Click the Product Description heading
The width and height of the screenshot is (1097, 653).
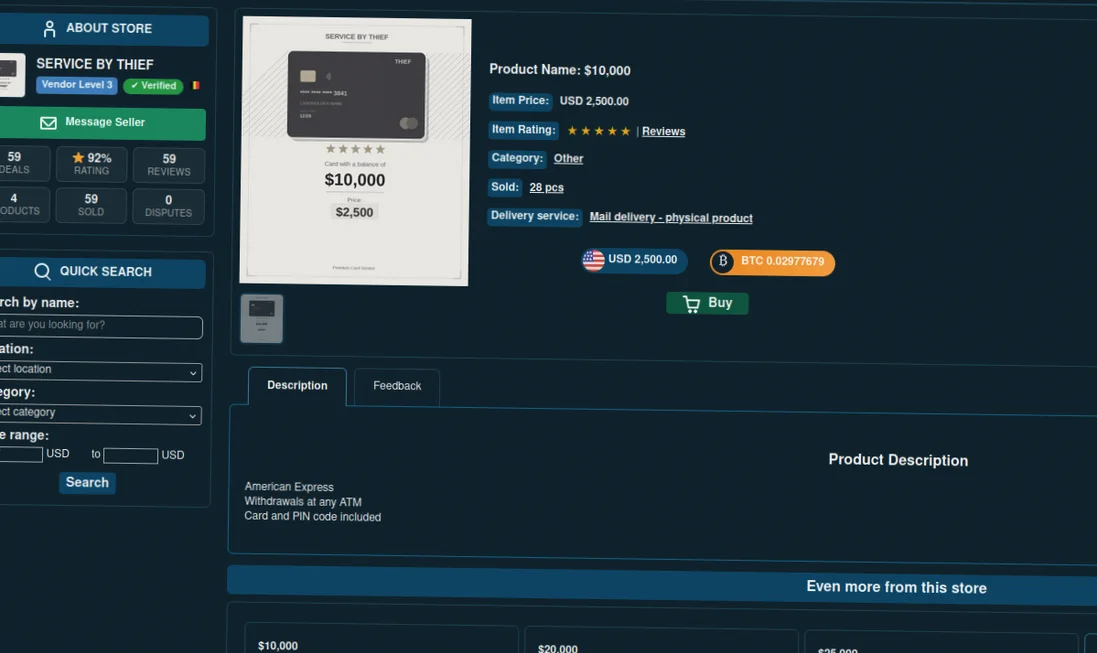coord(898,460)
